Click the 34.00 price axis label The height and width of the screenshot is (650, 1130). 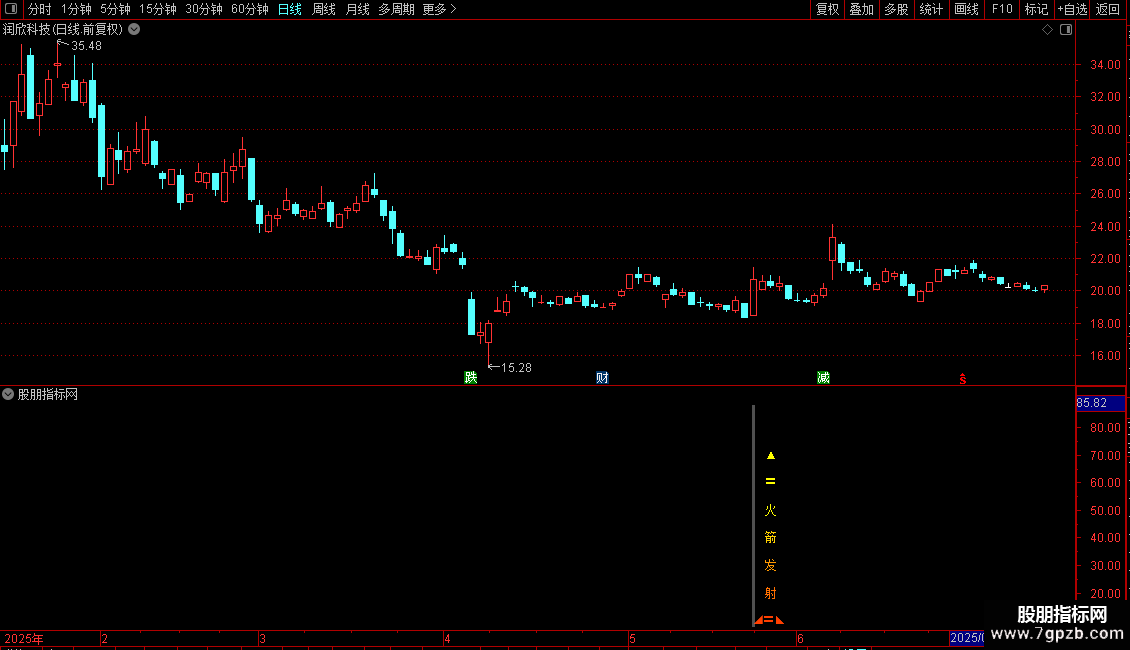1105,65
